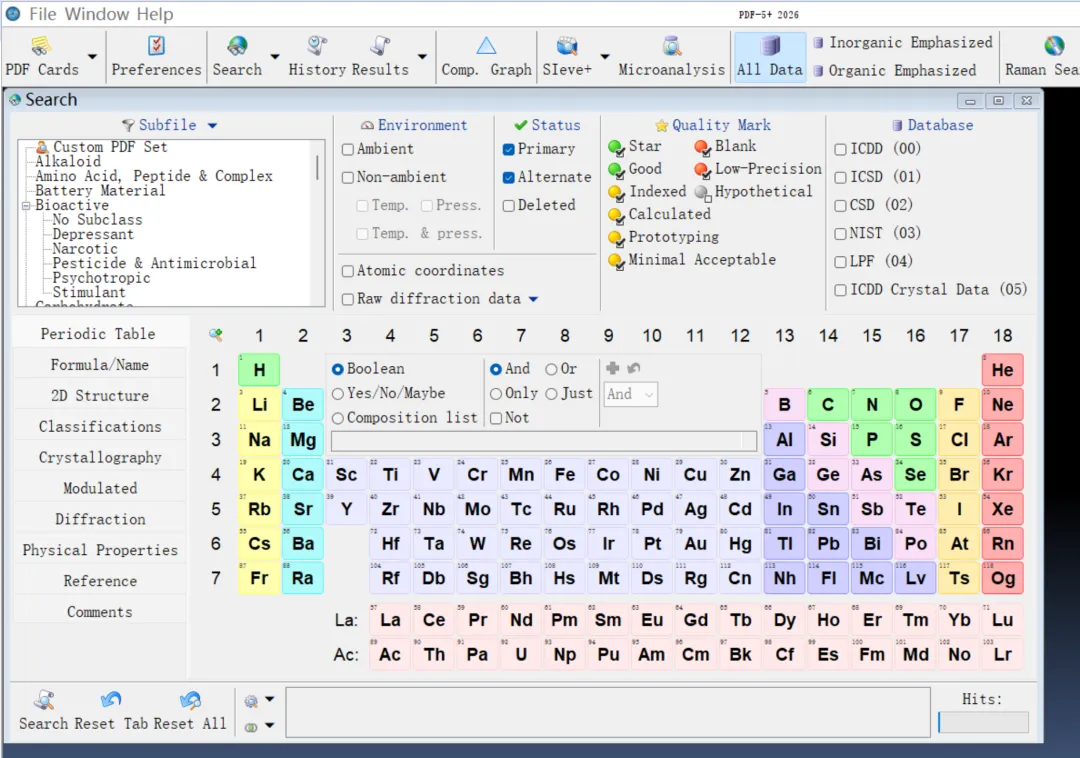The width and height of the screenshot is (1080, 758).
Task: Uncheck the Primary status checkbox
Action: click(x=508, y=149)
